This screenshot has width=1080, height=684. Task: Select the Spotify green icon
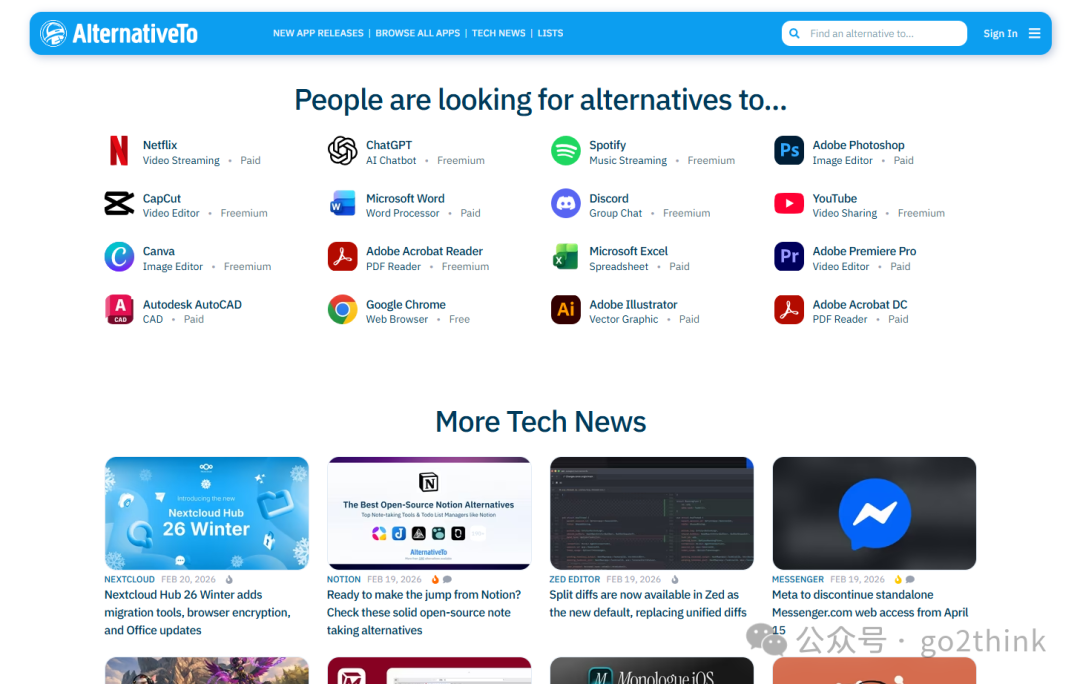(x=565, y=151)
